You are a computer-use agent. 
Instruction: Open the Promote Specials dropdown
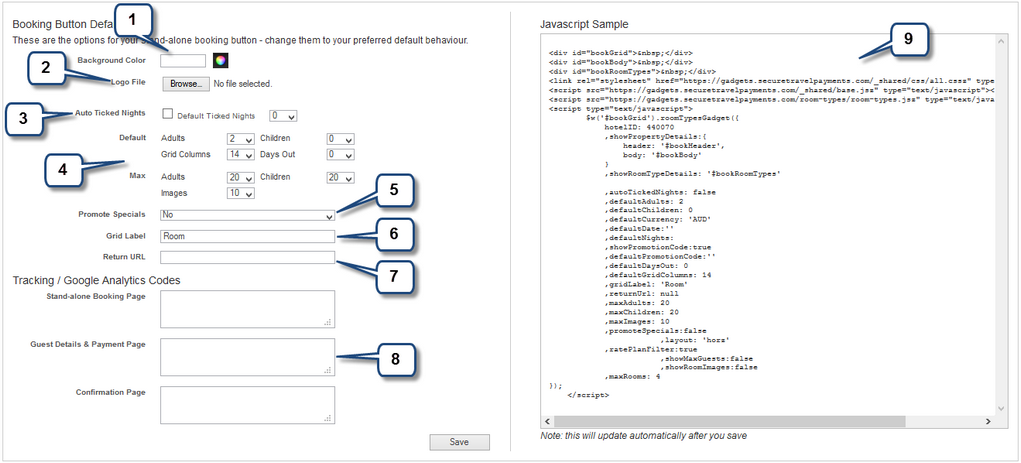pyautogui.click(x=247, y=215)
